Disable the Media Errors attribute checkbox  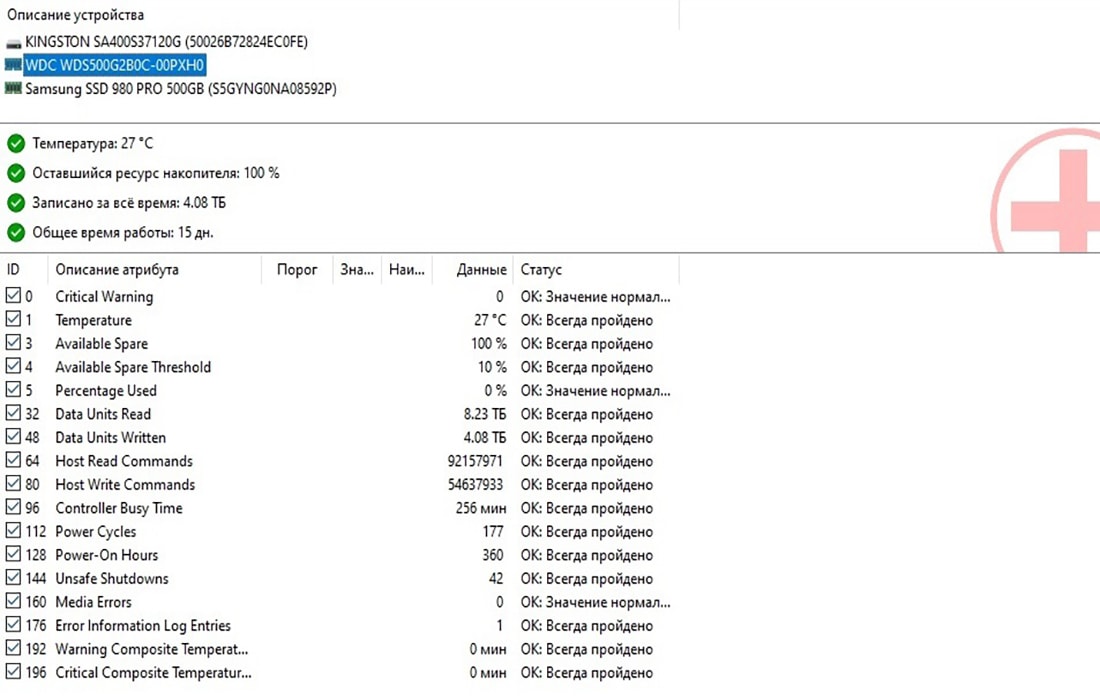click(13, 602)
